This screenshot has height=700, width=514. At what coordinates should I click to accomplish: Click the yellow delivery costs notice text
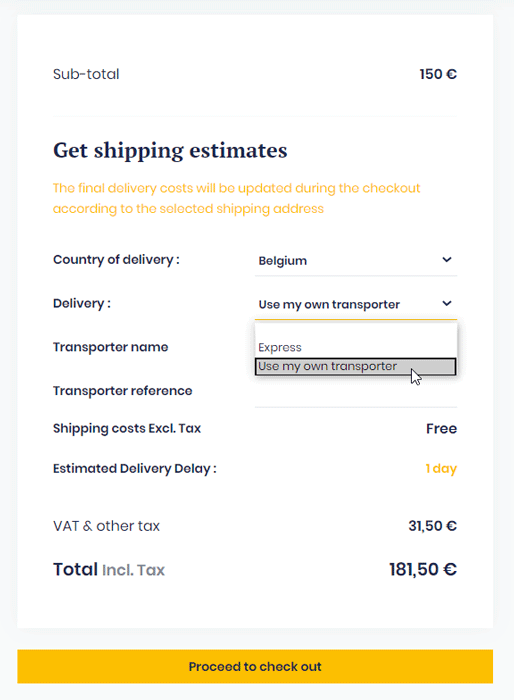237,198
